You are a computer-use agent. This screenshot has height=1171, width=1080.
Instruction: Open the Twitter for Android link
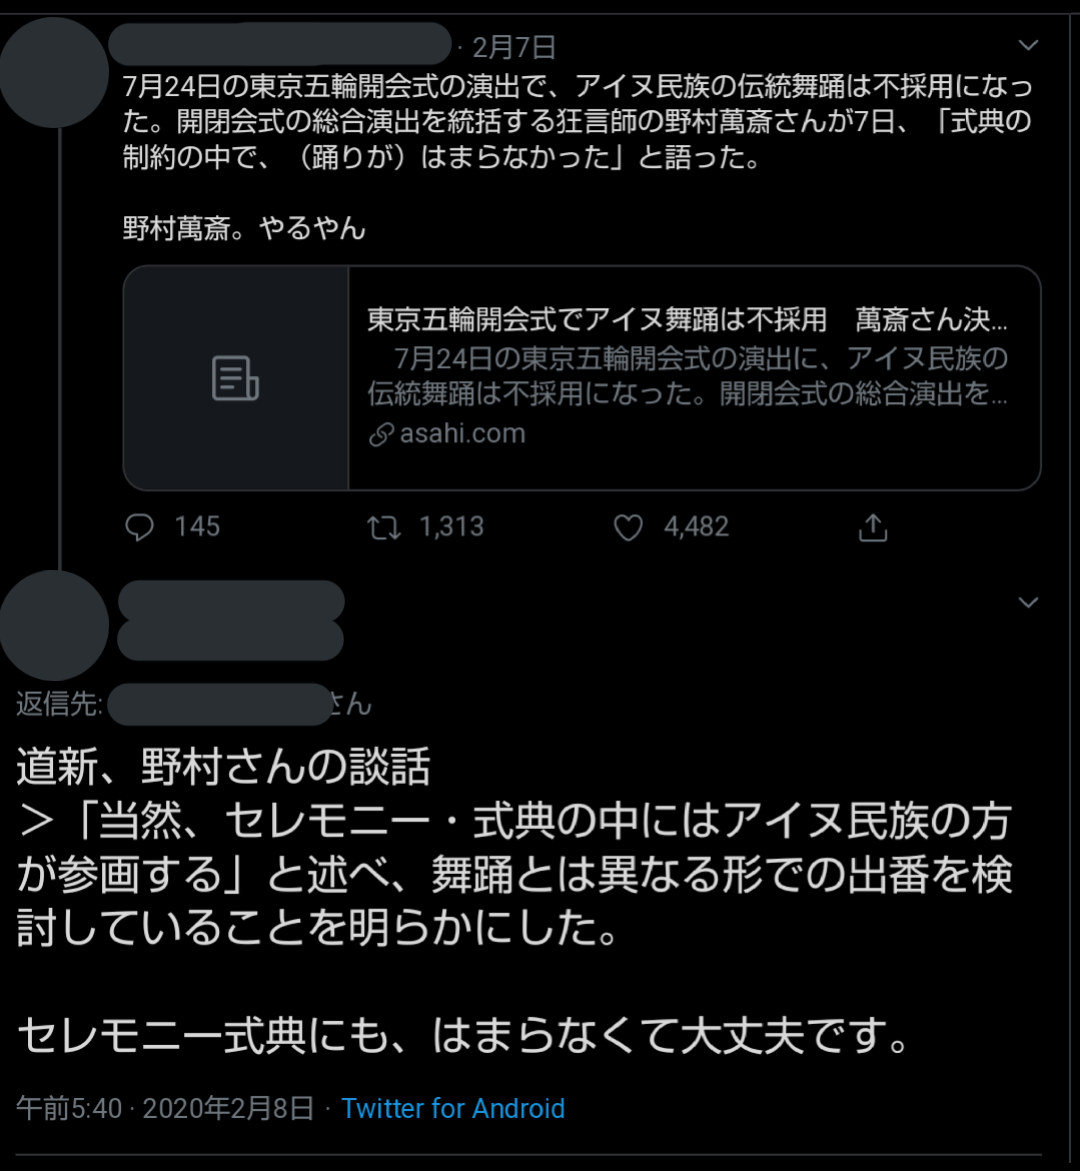point(453,1108)
